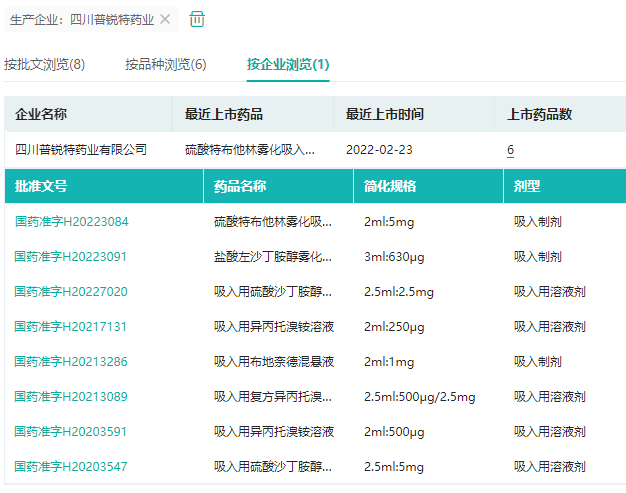626x493 pixels.
Task: Open approval 国药准字H20223084
Action: pyautogui.click(x=72, y=222)
